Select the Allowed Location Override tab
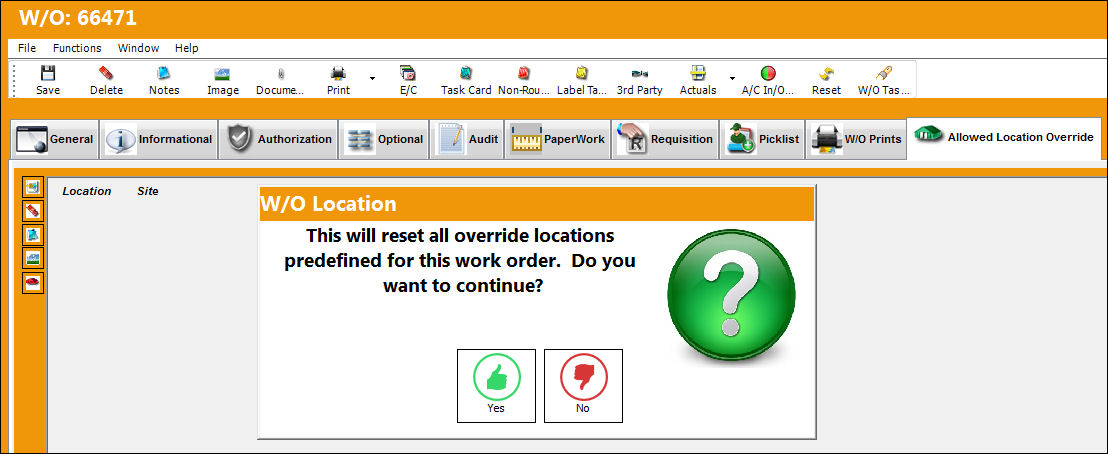The height and width of the screenshot is (454, 1108). tap(1004, 138)
